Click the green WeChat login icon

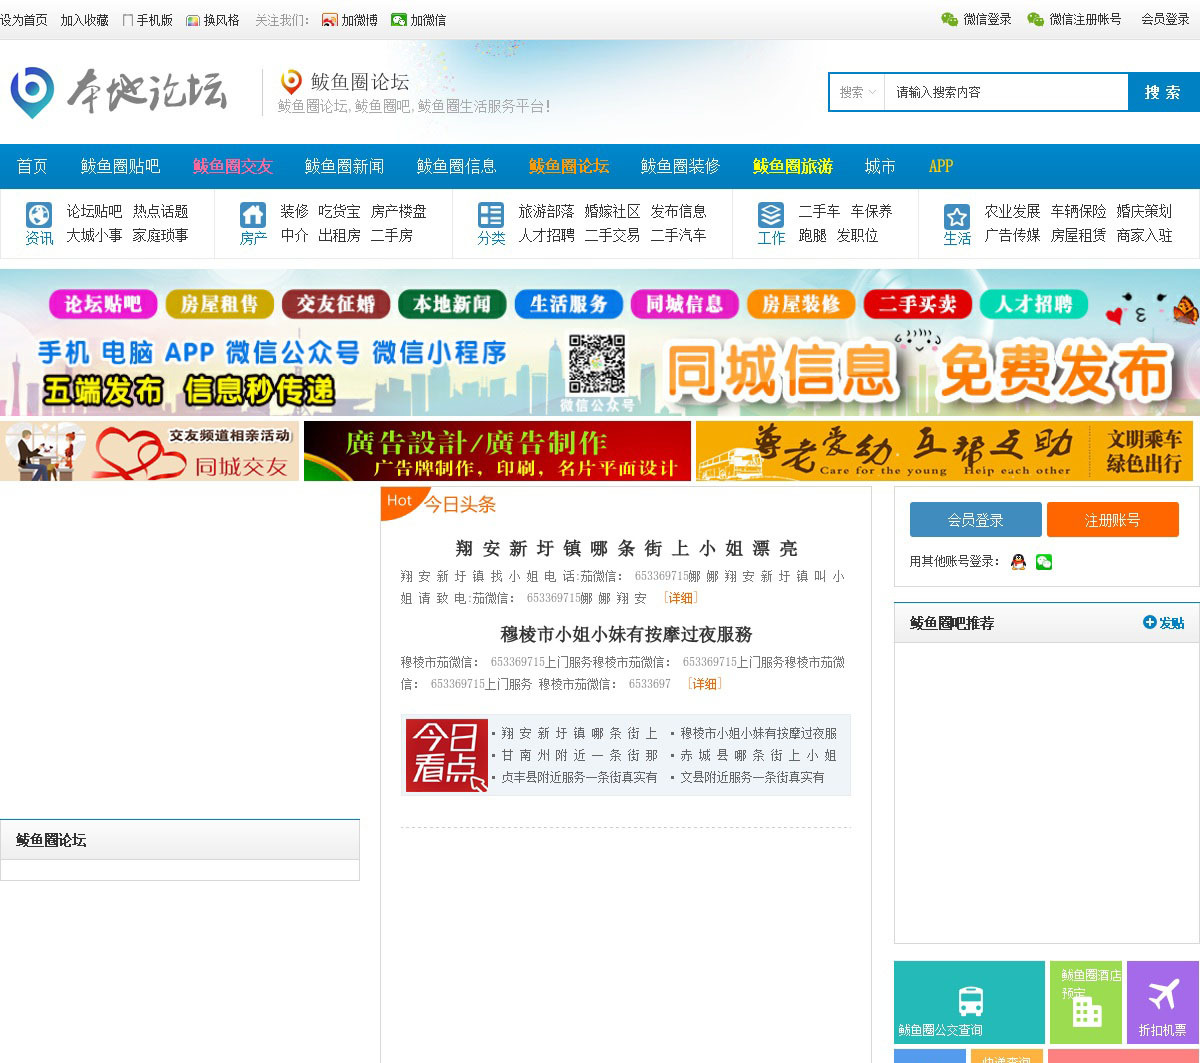(x=1044, y=562)
